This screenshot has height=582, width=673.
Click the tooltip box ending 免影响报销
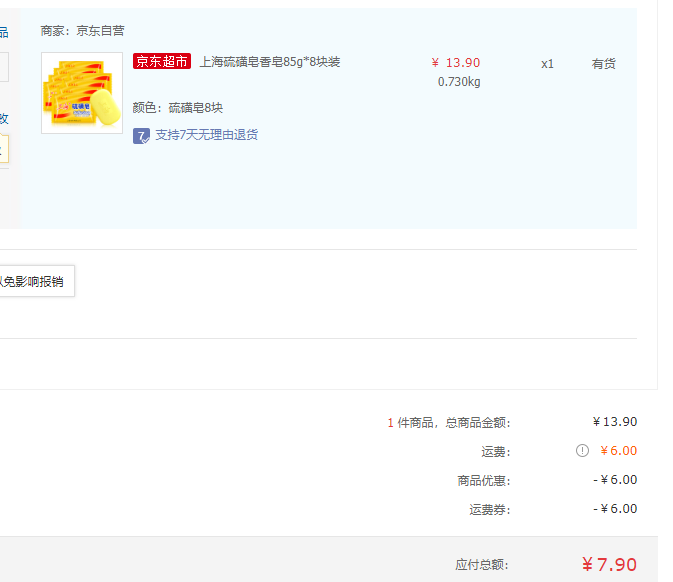[x=36, y=281]
